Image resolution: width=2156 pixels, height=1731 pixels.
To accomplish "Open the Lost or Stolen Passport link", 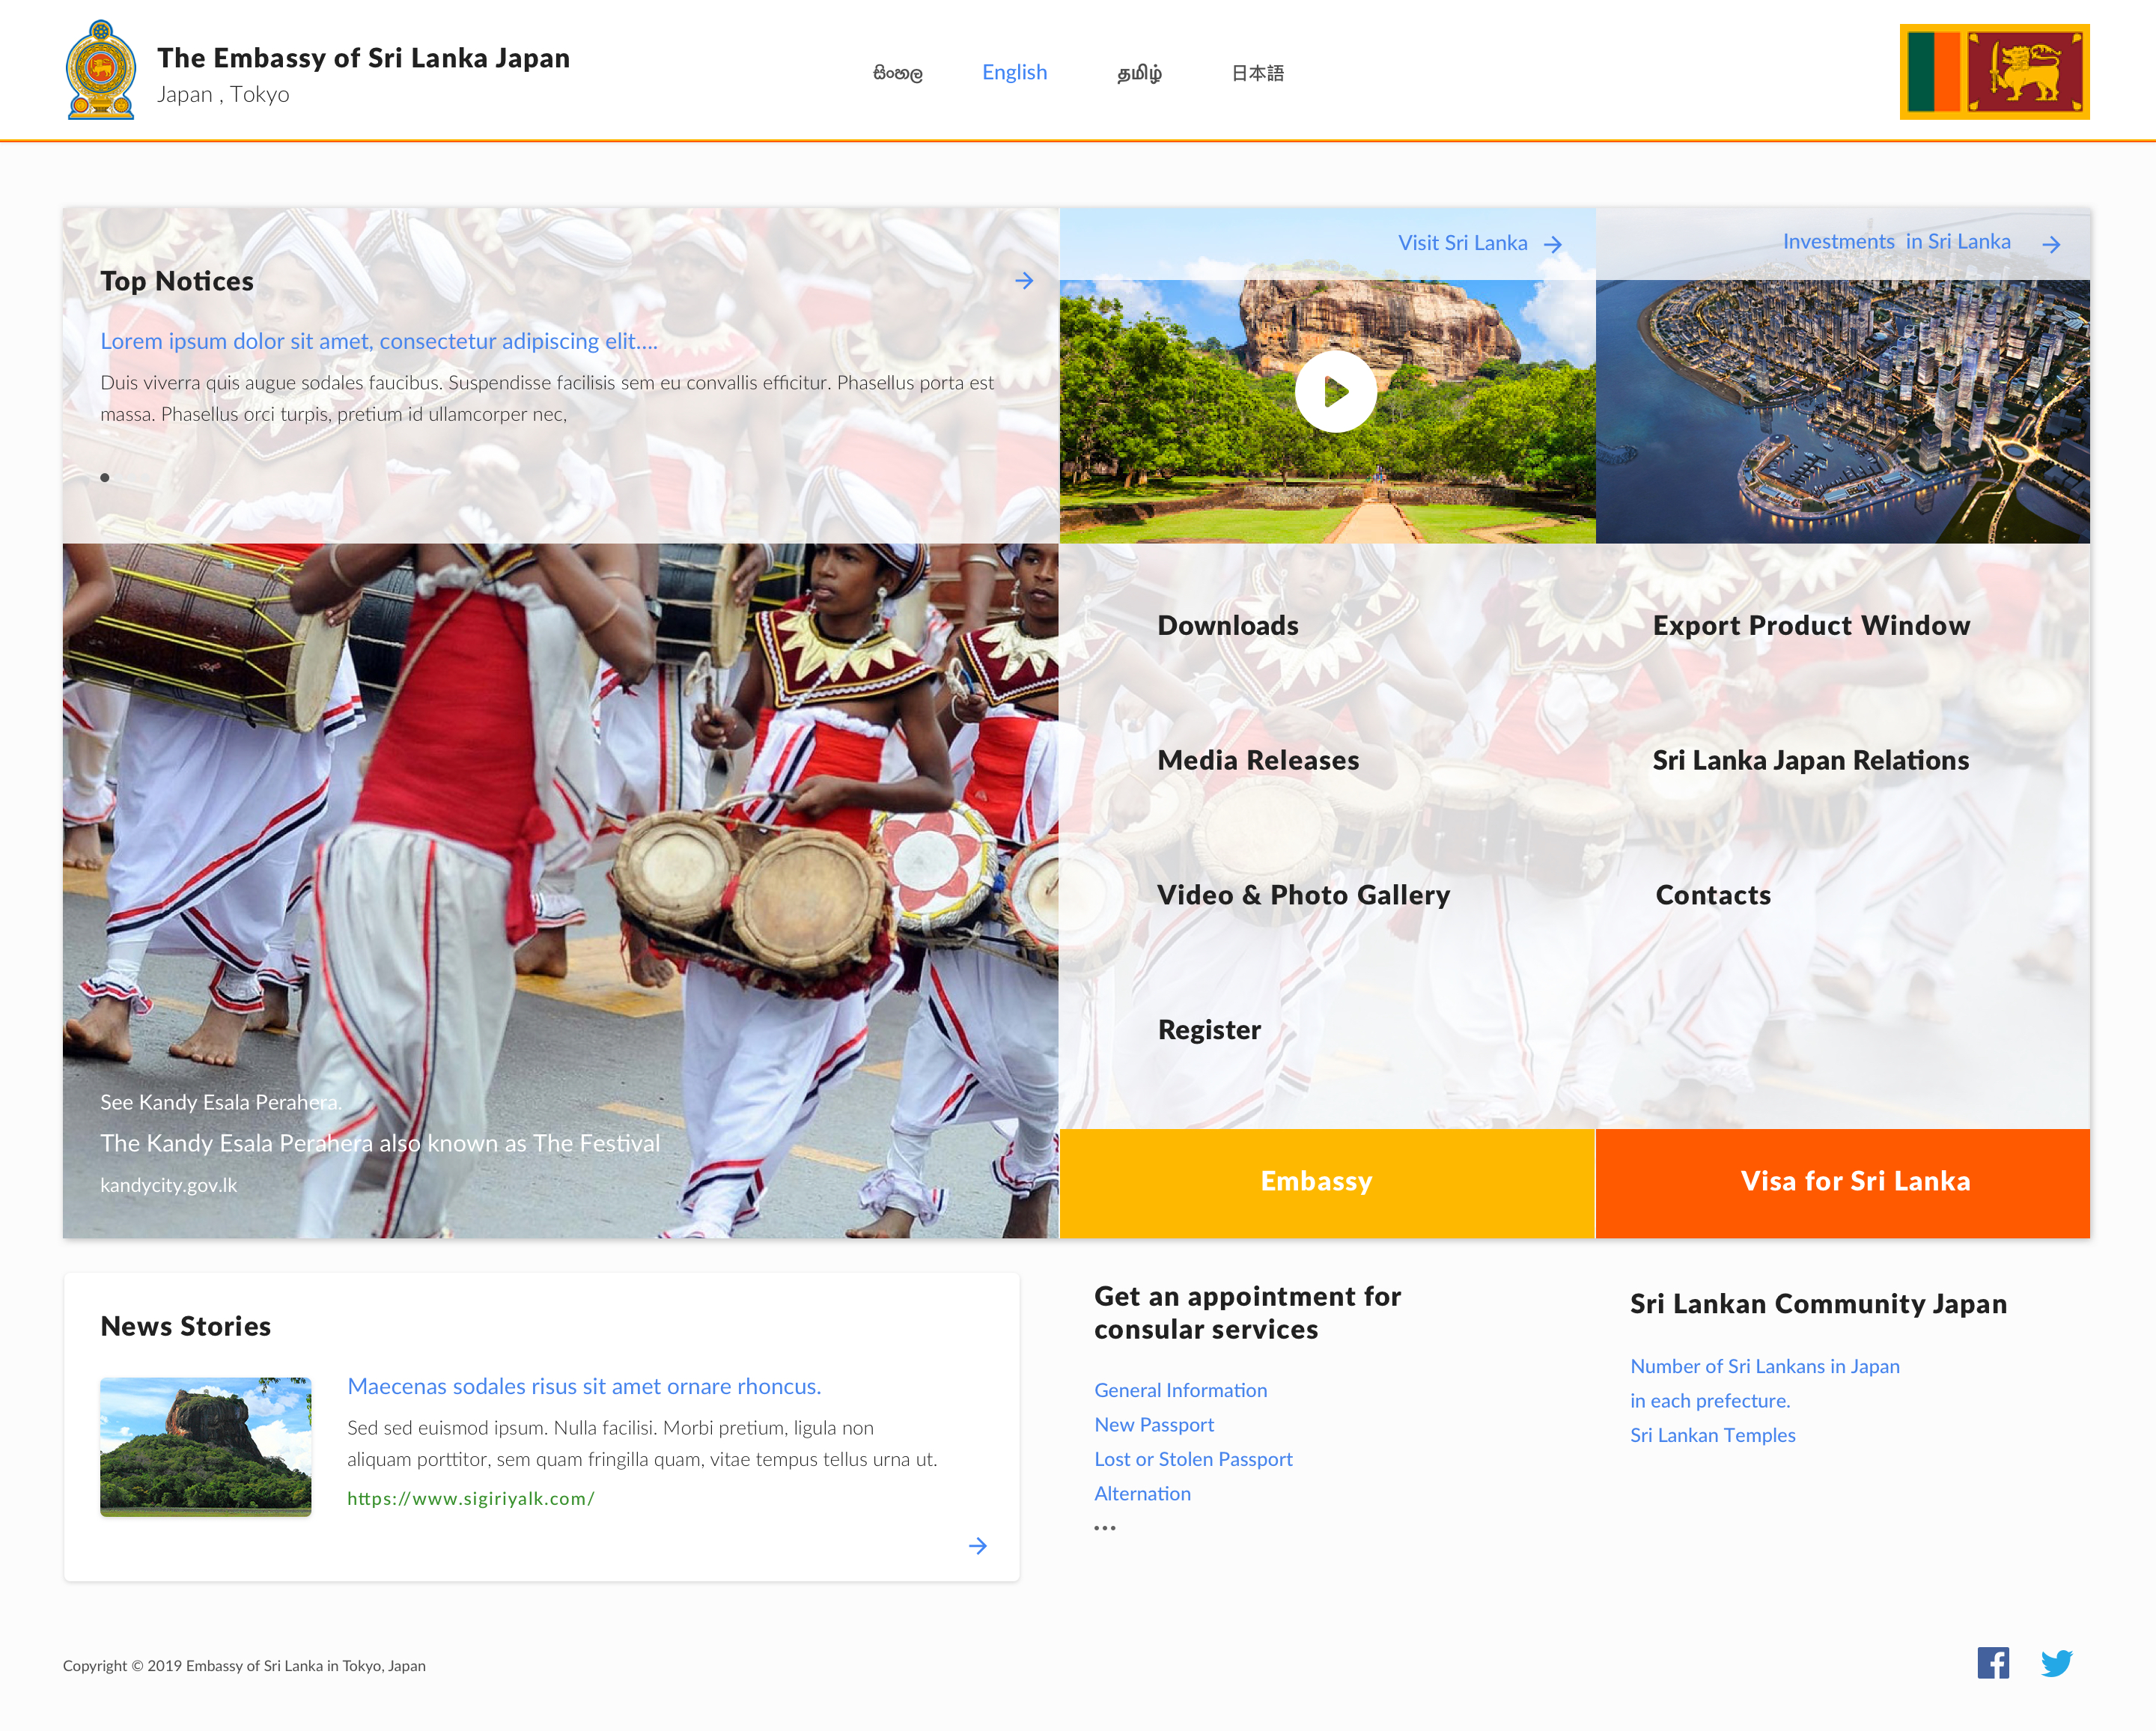I will (x=1193, y=1459).
